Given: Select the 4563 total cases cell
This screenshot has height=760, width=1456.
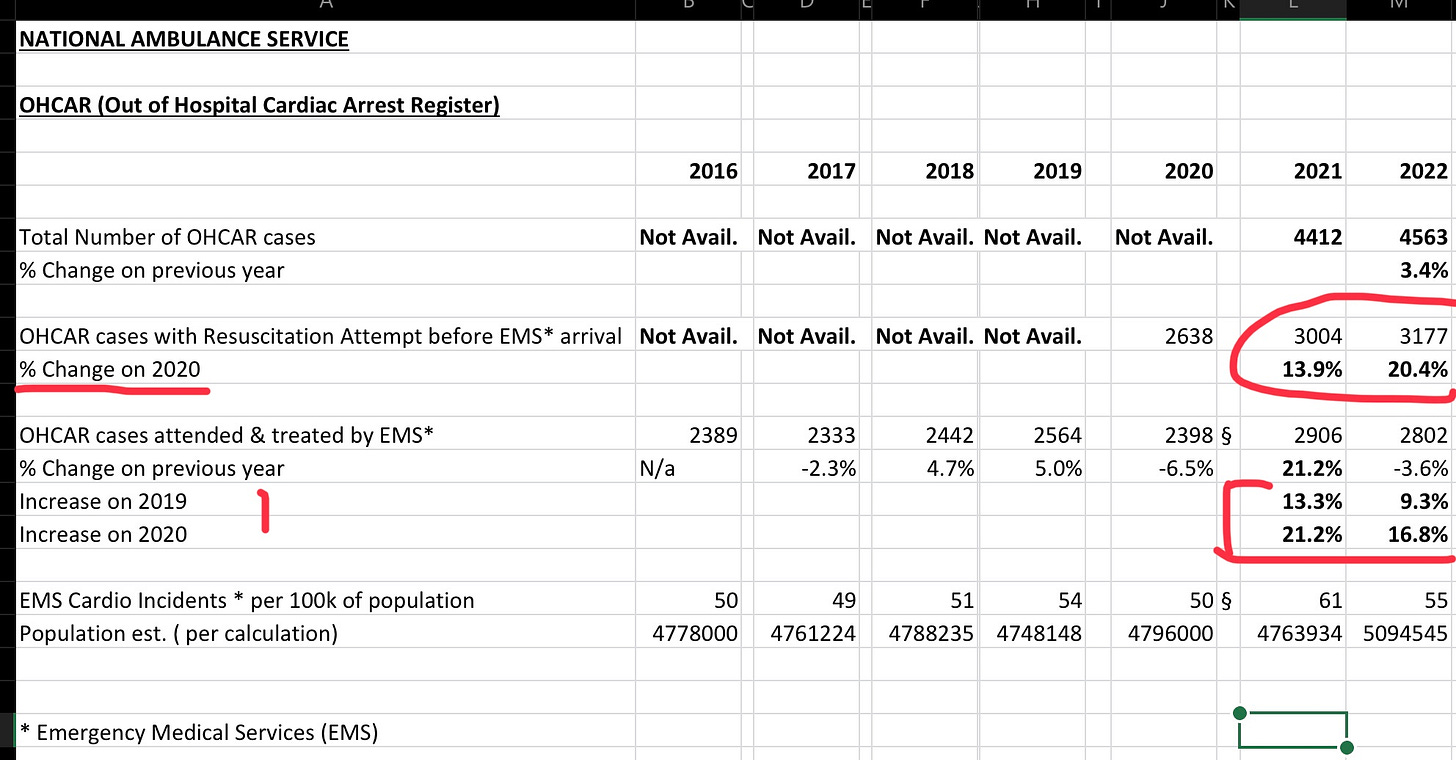Looking at the screenshot, I should pos(1424,237).
